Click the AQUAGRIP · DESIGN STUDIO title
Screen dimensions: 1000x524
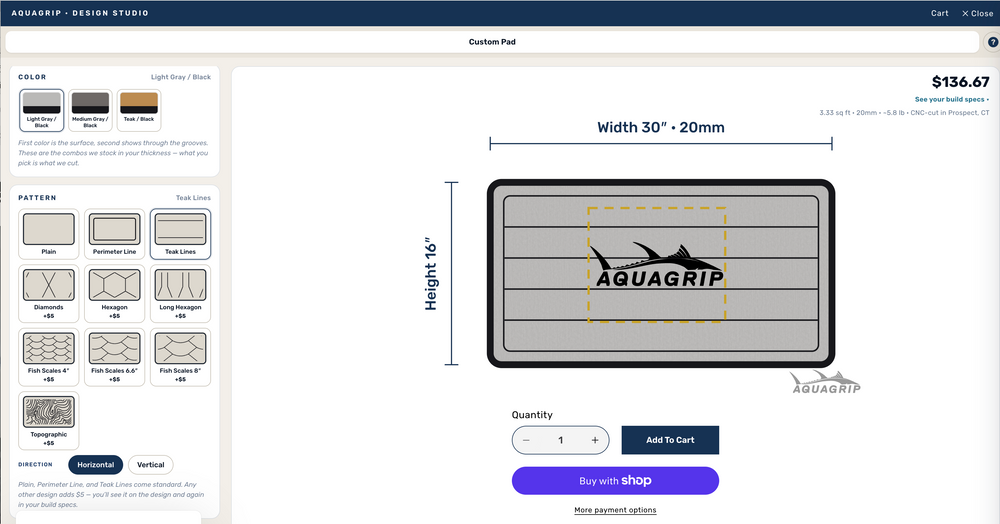(80, 13)
